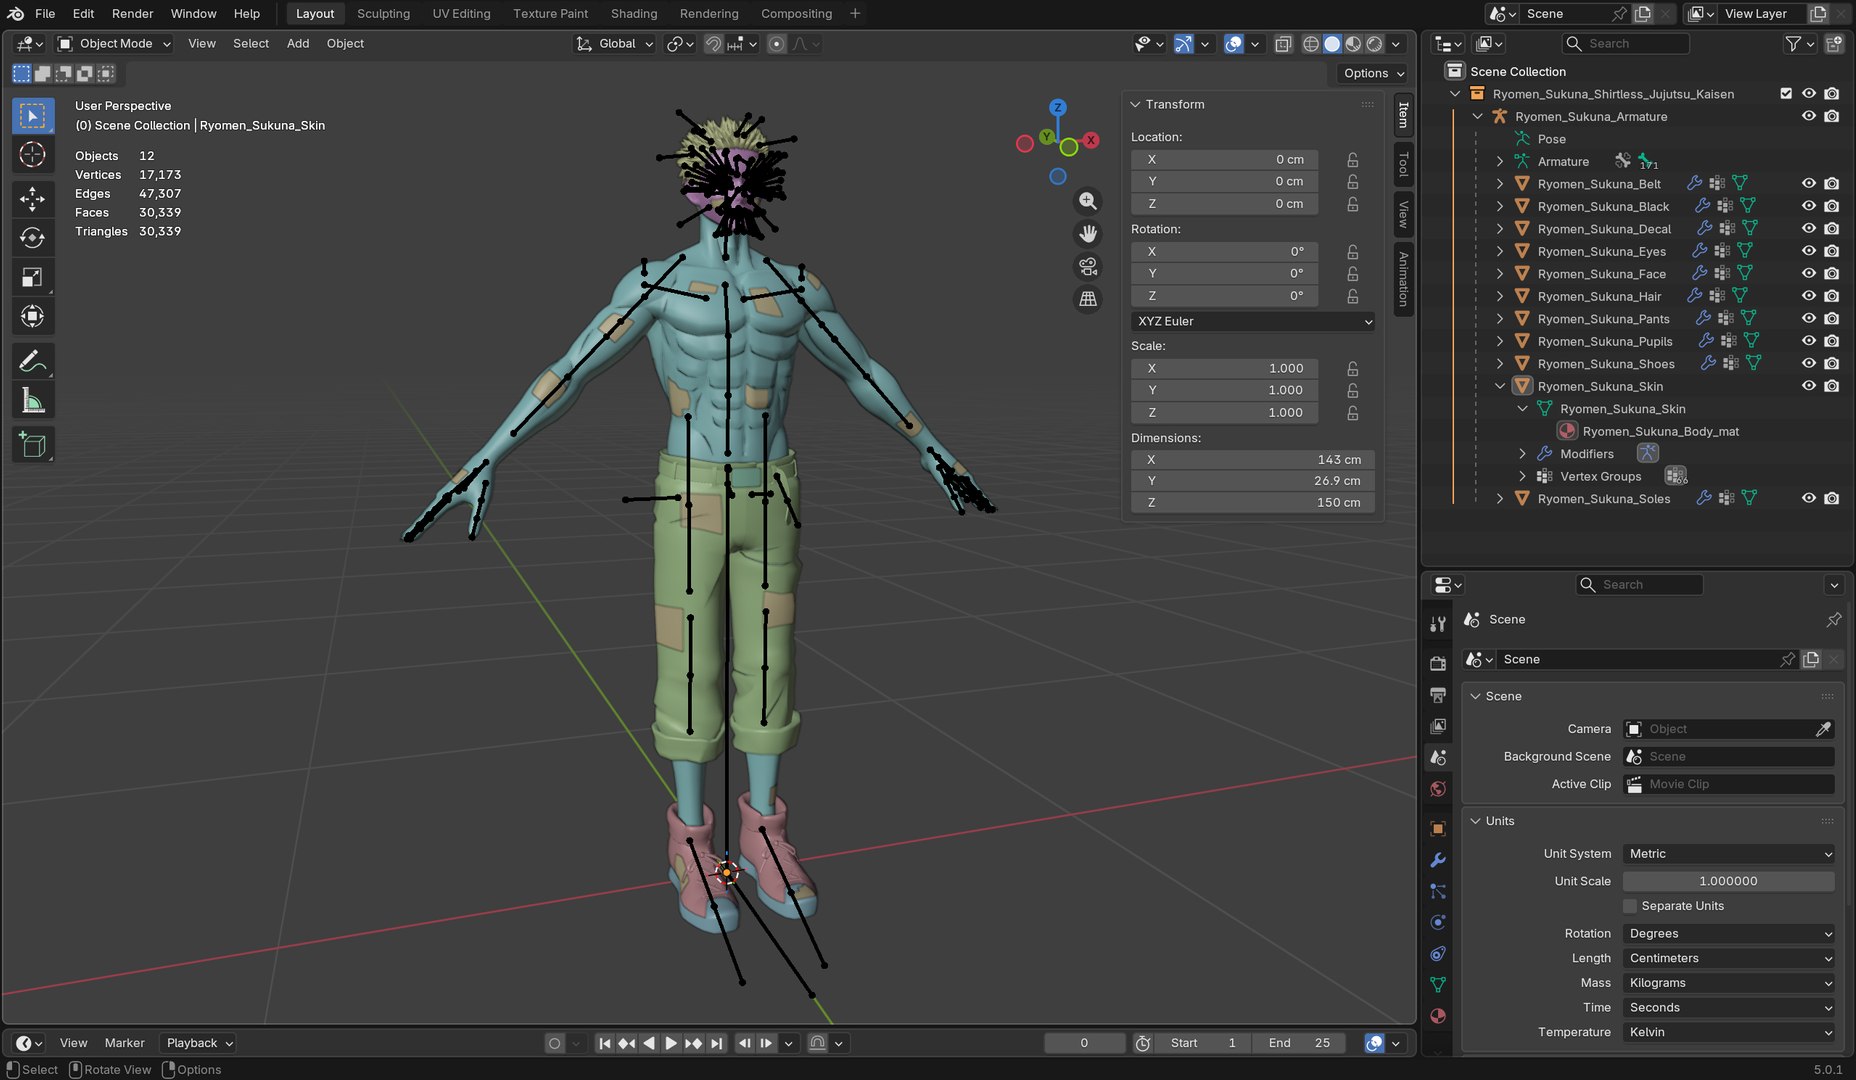Open the Marker menu in timeline

pyautogui.click(x=124, y=1043)
